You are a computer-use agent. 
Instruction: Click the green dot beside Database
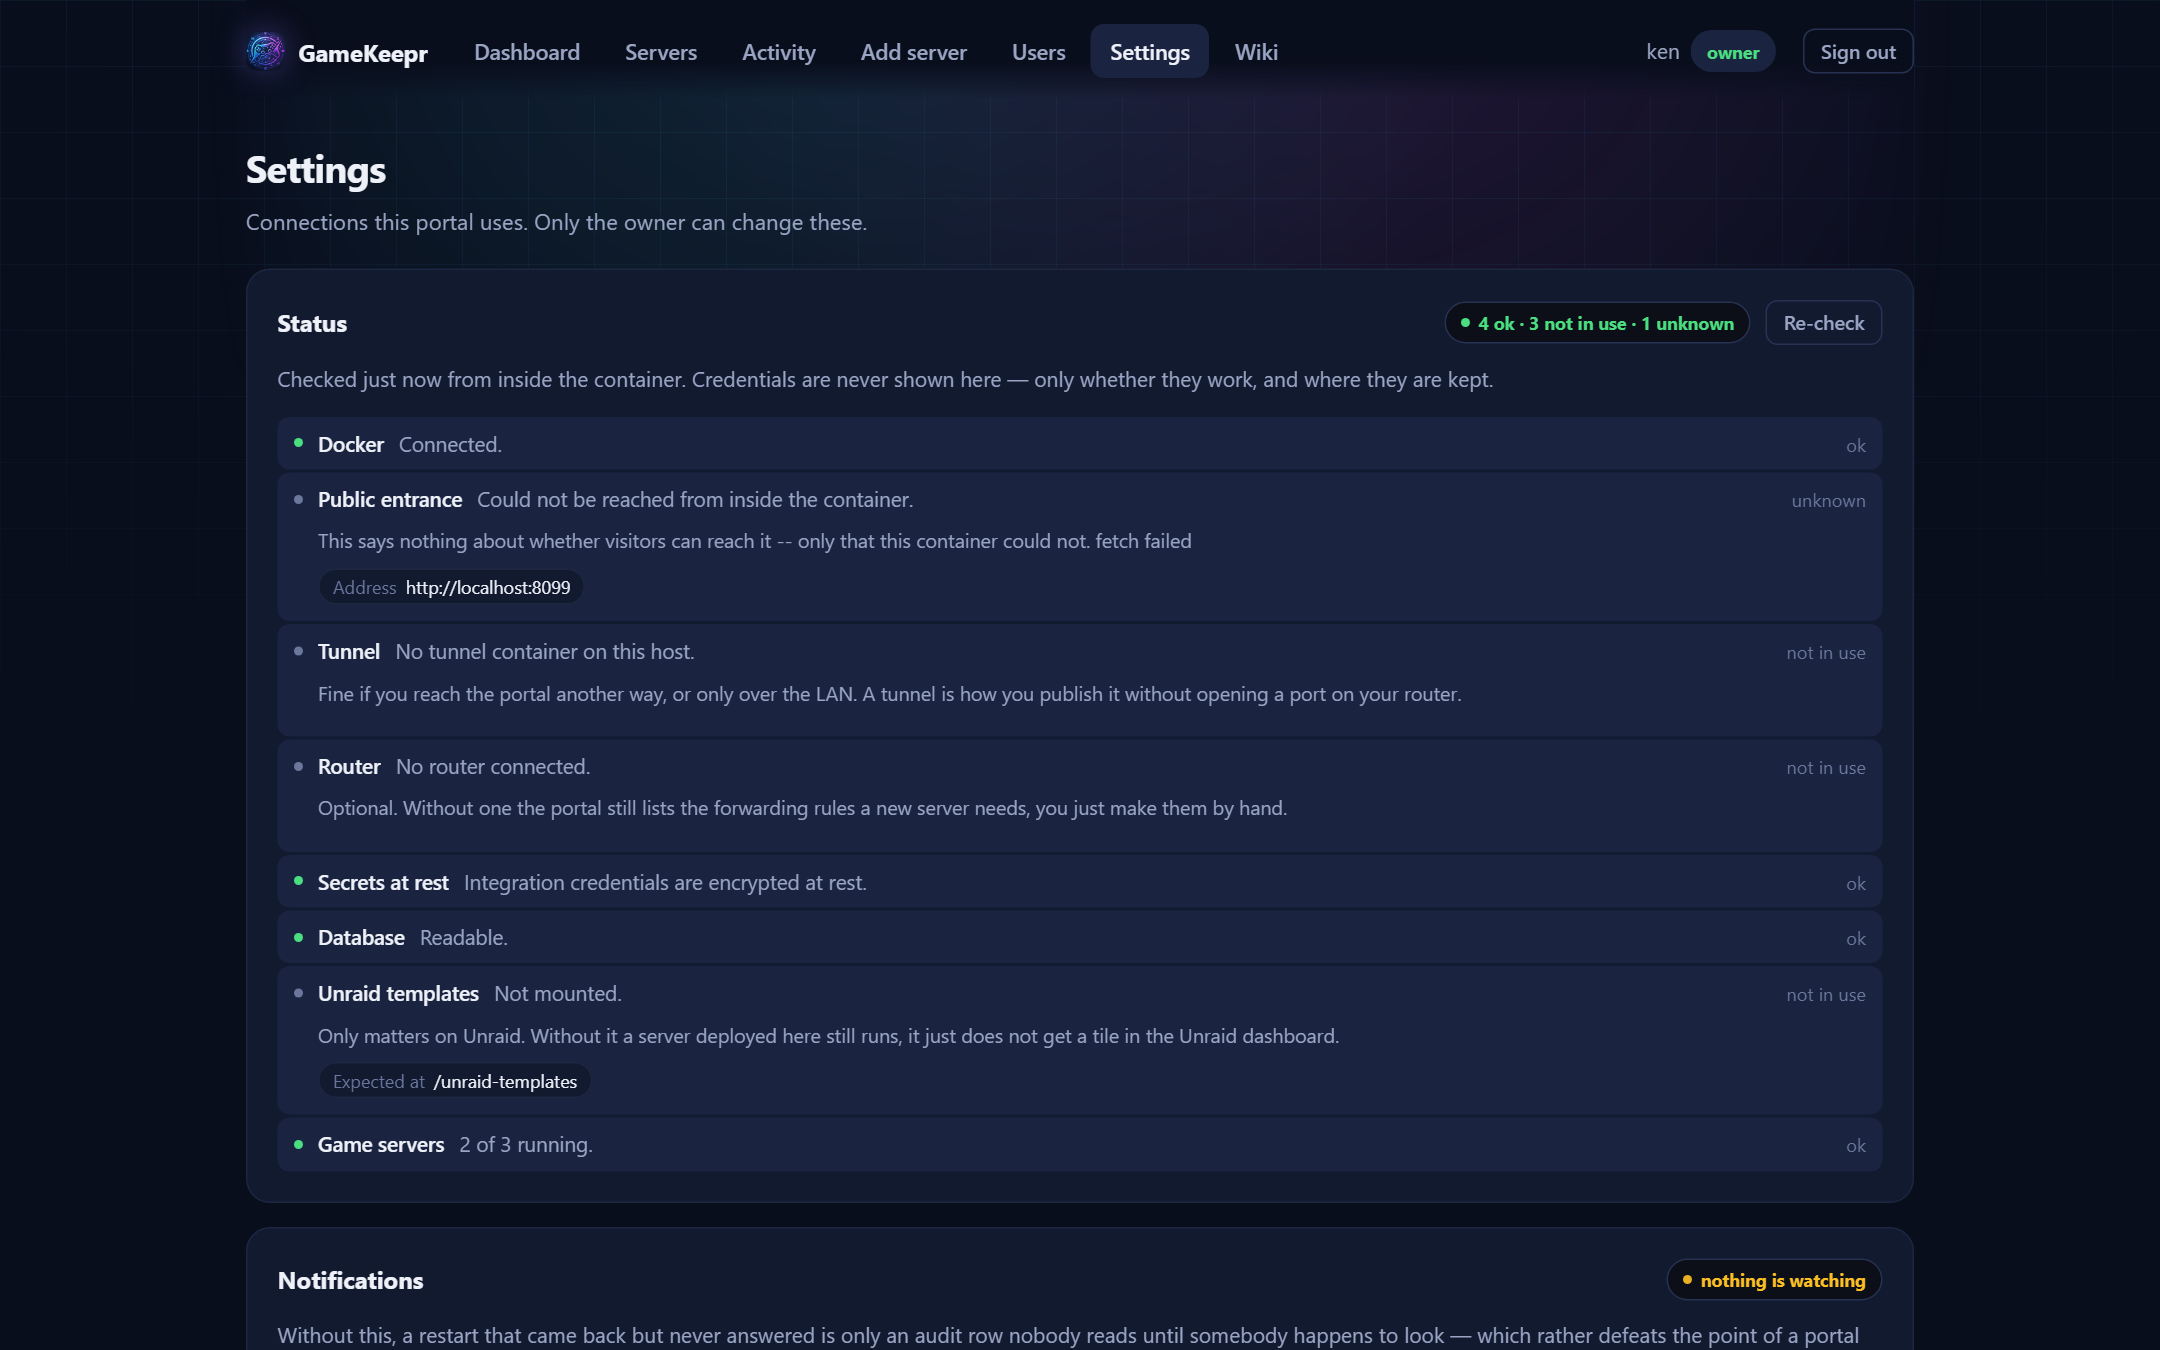tap(298, 937)
